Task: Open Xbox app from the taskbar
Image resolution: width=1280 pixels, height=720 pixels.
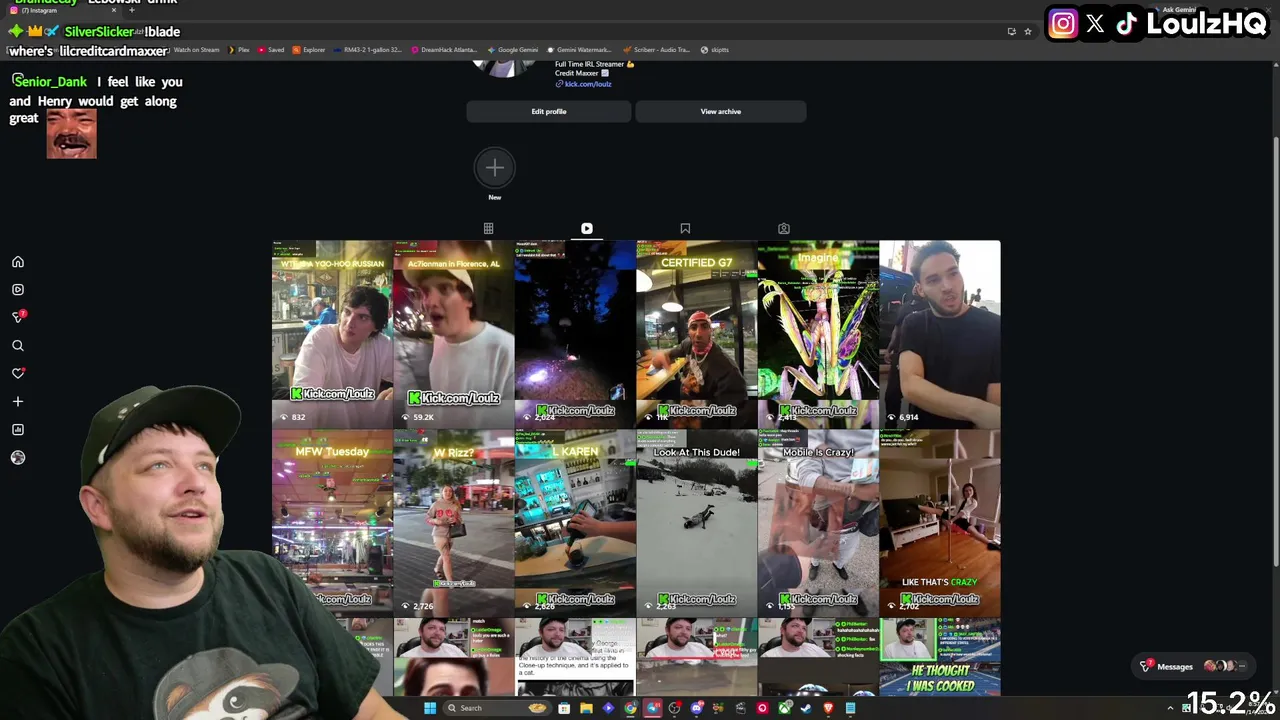Action: point(784,708)
